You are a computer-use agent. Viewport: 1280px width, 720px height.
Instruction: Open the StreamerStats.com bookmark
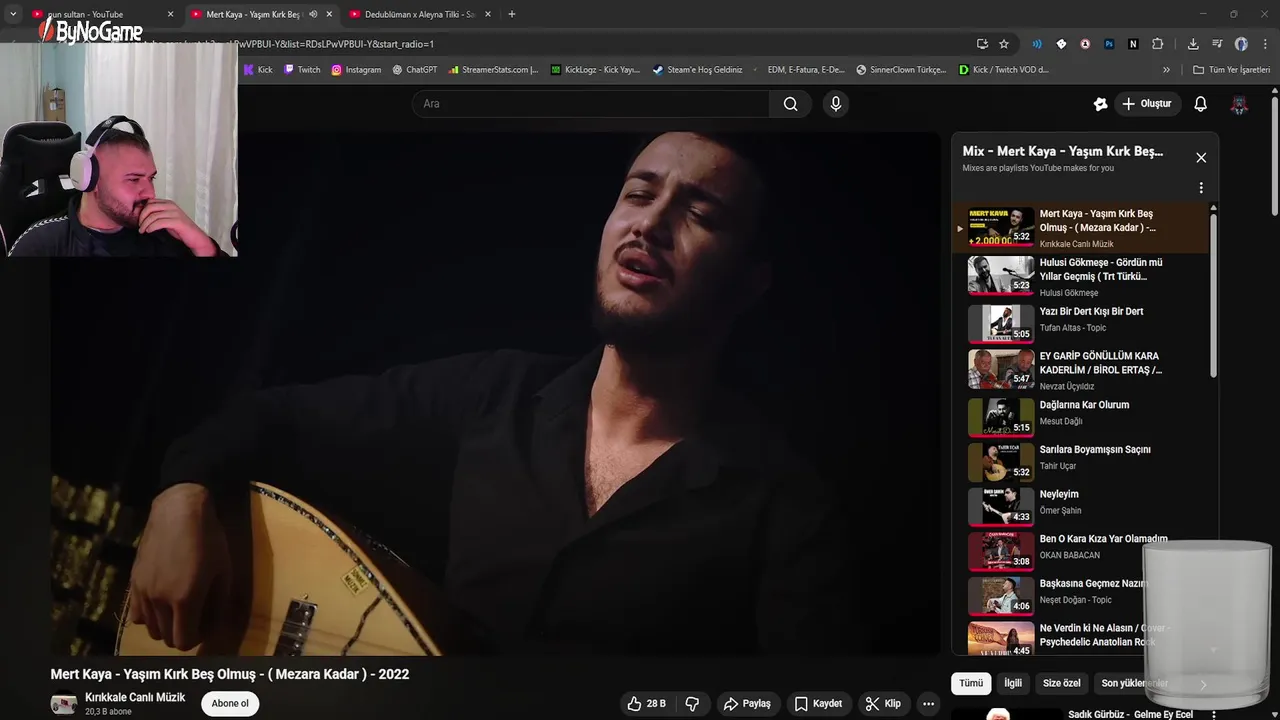(493, 70)
